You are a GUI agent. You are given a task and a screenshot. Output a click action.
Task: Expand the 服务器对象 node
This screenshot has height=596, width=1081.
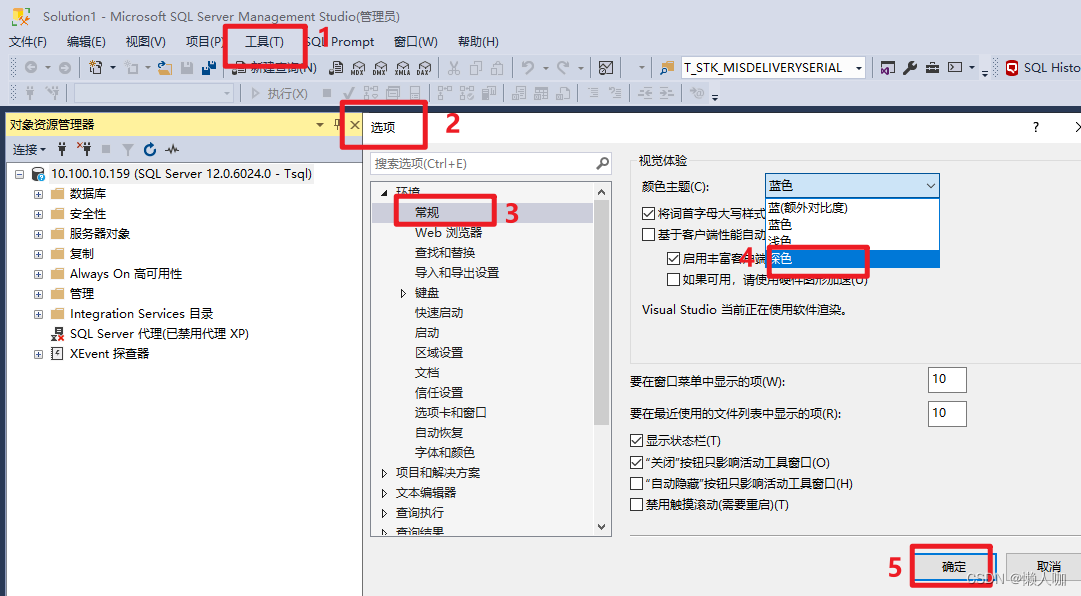[x=39, y=234]
